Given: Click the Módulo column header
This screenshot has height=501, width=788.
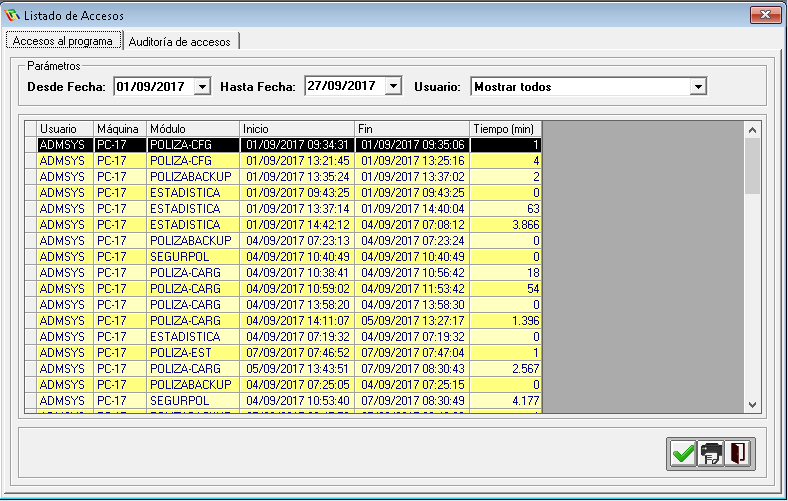Looking at the screenshot, I should [193, 129].
